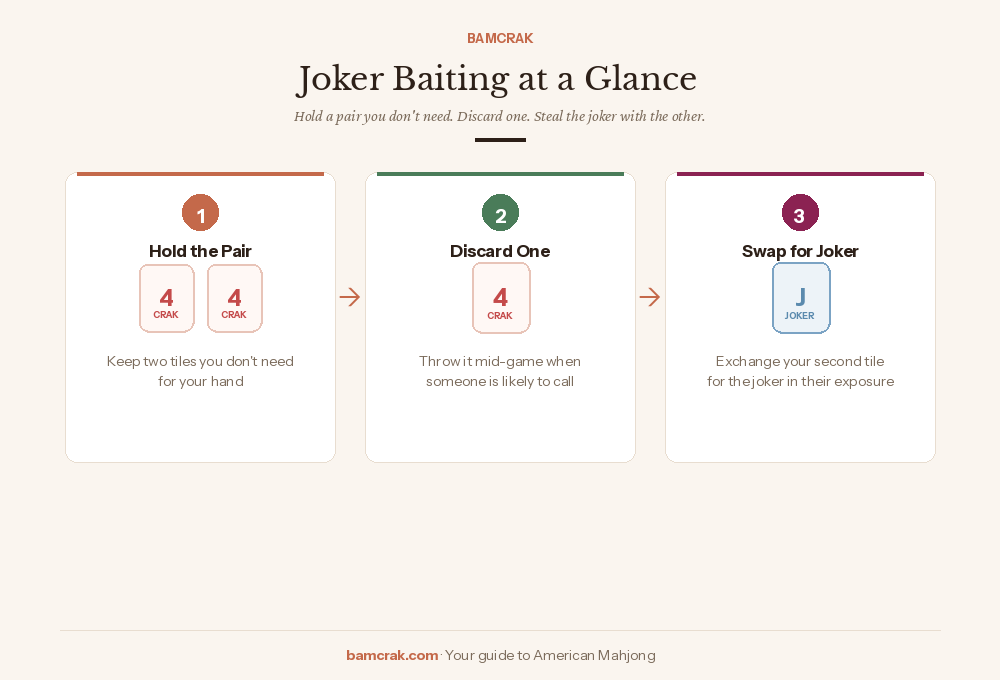Viewport: 1000px width, 680px height.
Task: Select the Swap for Joker heading
Action: (x=800, y=251)
